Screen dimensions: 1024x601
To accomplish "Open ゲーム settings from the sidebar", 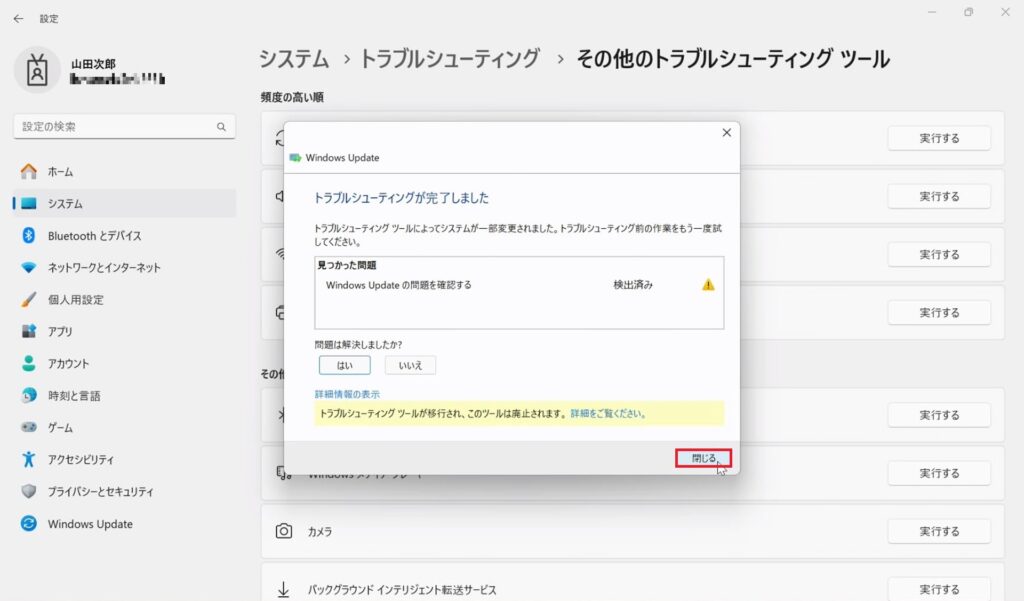I will pos(124,428).
